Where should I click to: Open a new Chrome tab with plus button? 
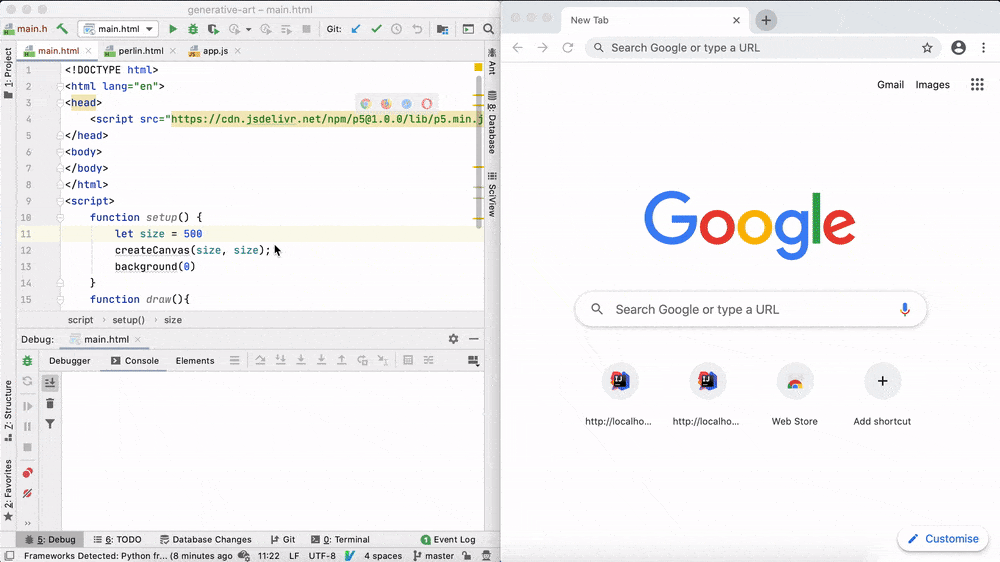(766, 20)
